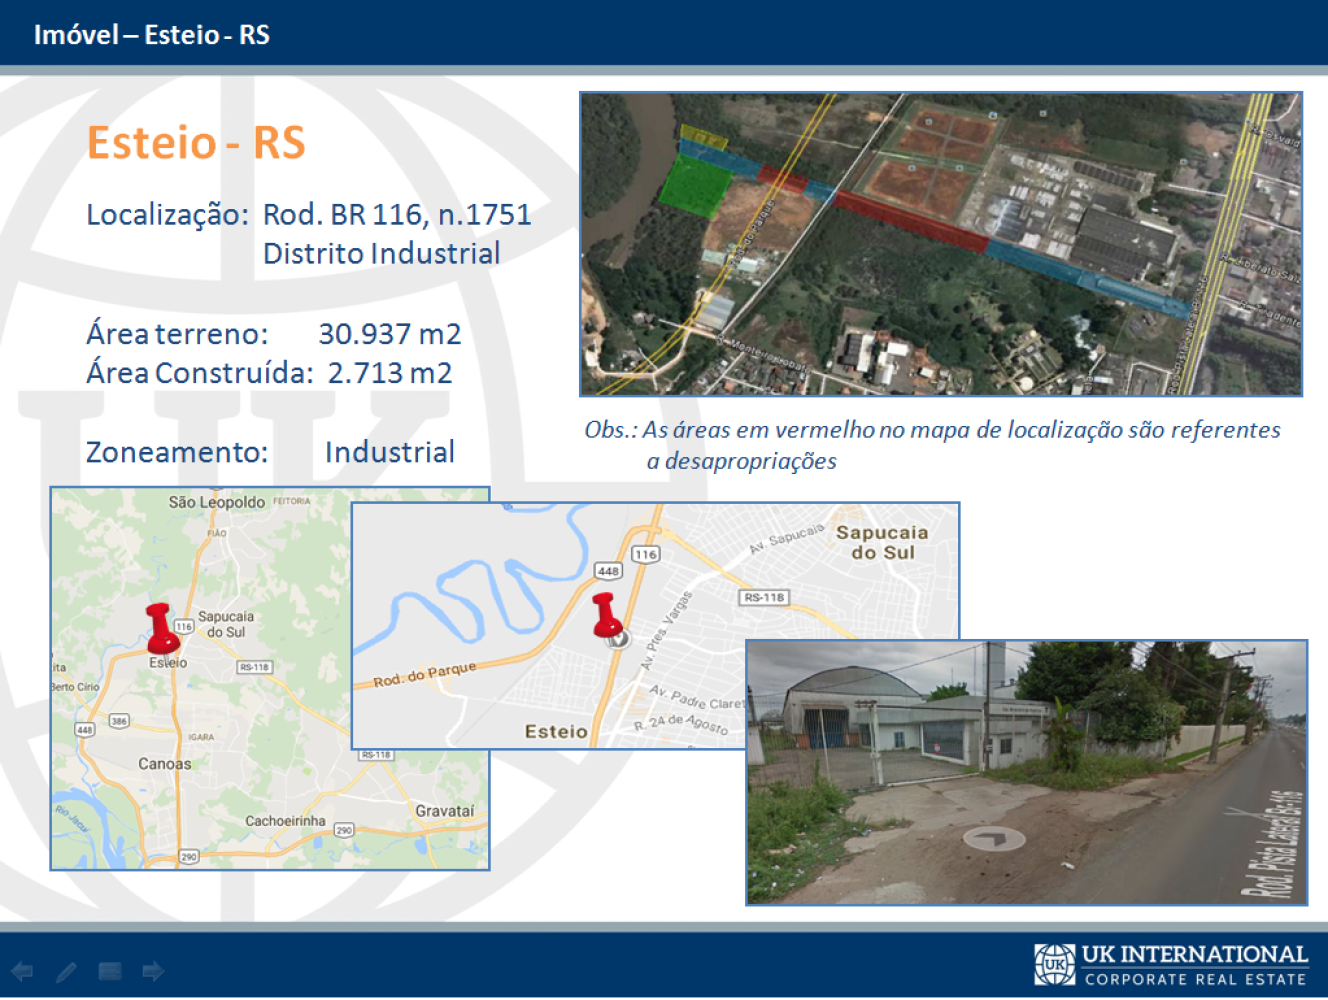Image resolution: width=1328 pixels, height=1000 pixels.
Task: Click the 'São Leopoldo' label on the regional map
Action: click(x=217, y=502)
